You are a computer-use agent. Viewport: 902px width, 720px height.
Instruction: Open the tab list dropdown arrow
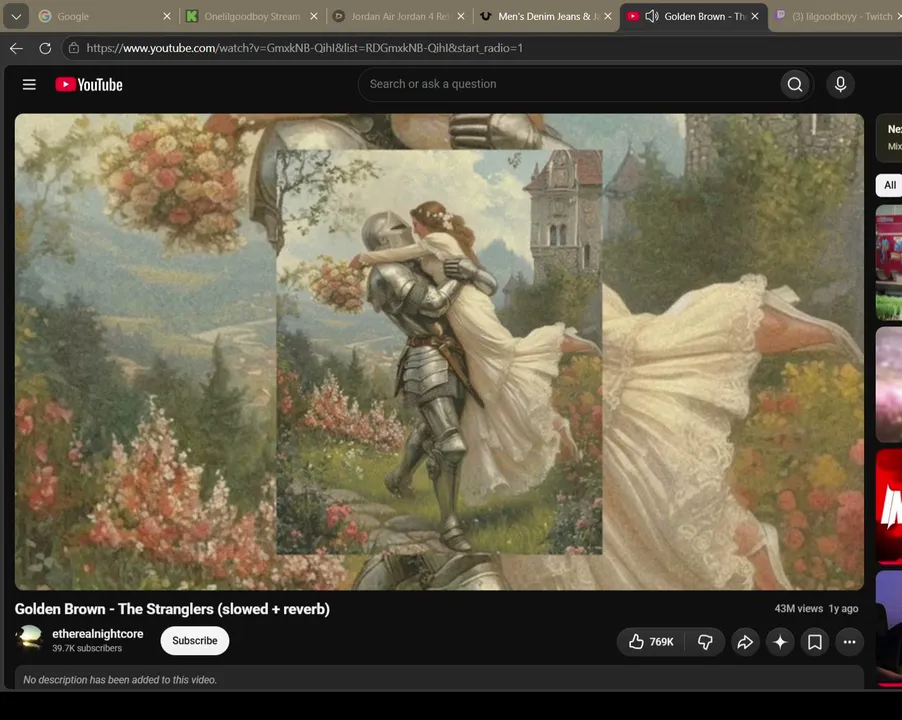pyautogui.click(x=16, y=17)
